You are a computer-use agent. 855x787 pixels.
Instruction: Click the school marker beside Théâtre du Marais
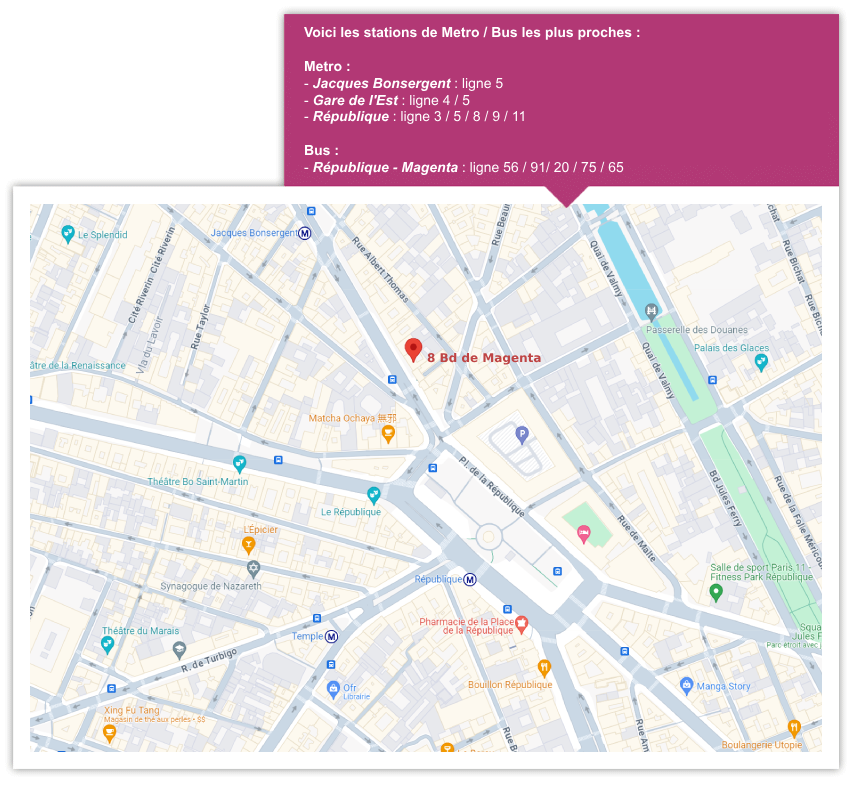coord(179,650)
